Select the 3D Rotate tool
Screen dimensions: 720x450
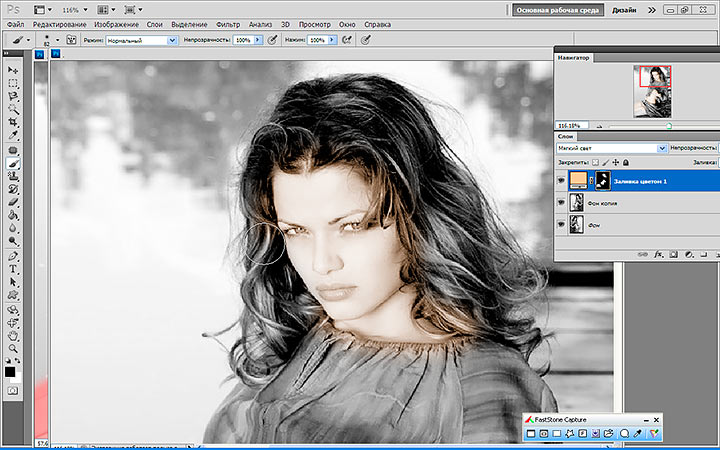click(x=13, y=310)
